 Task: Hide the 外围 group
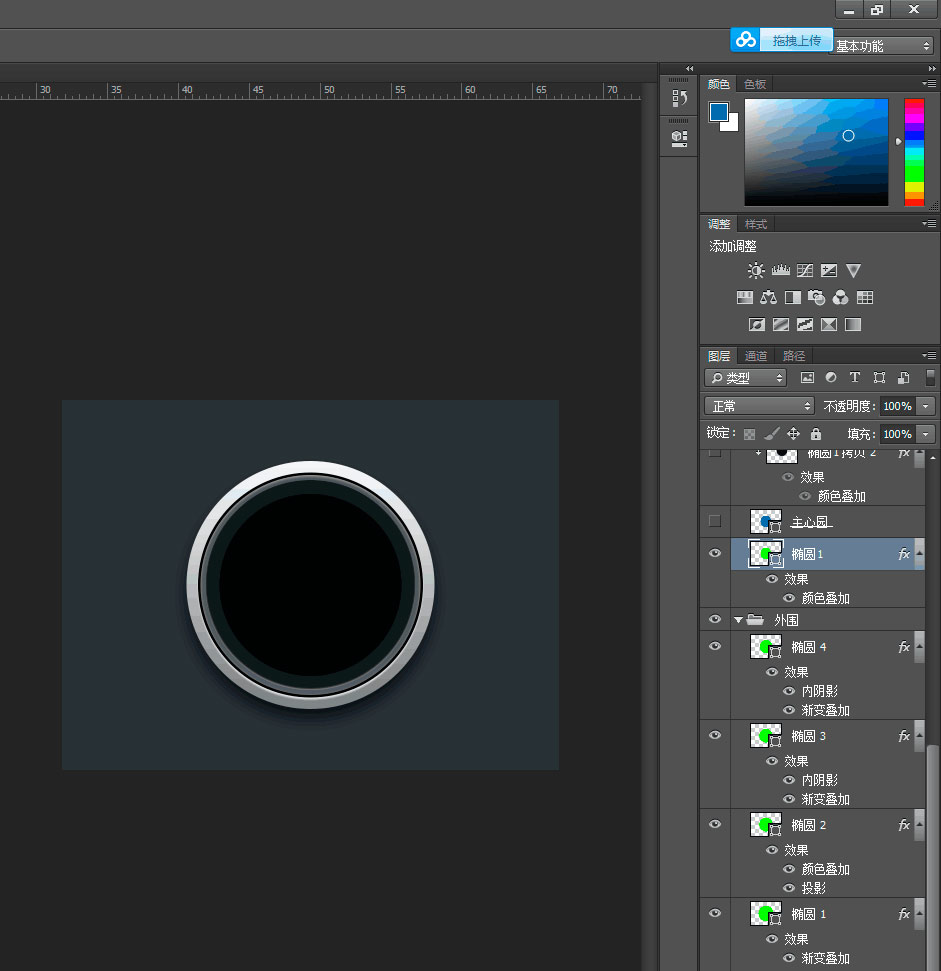pyautogui.click(x=715, y=619)
